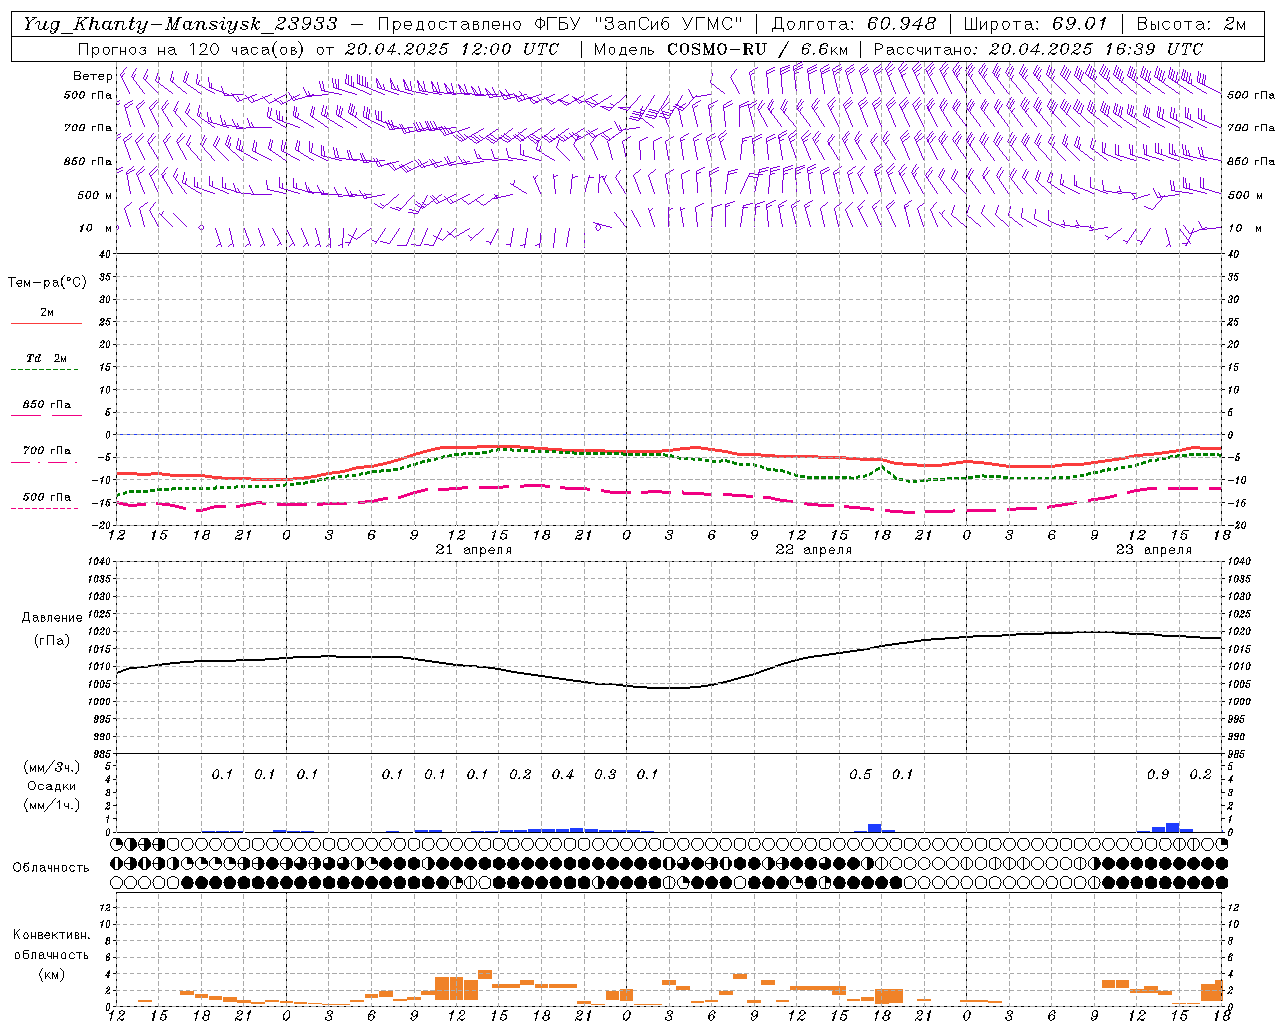The width and height of the screenshot is (1280, 1024).
Task: Click the Долгота: 60.948 value
Action: pos(854,24)
